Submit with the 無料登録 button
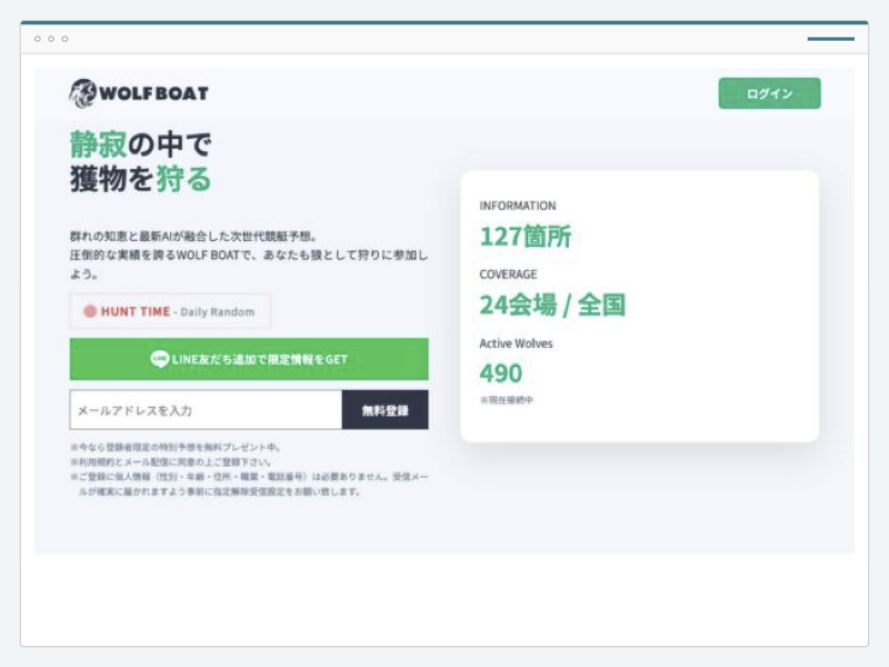 385,410
